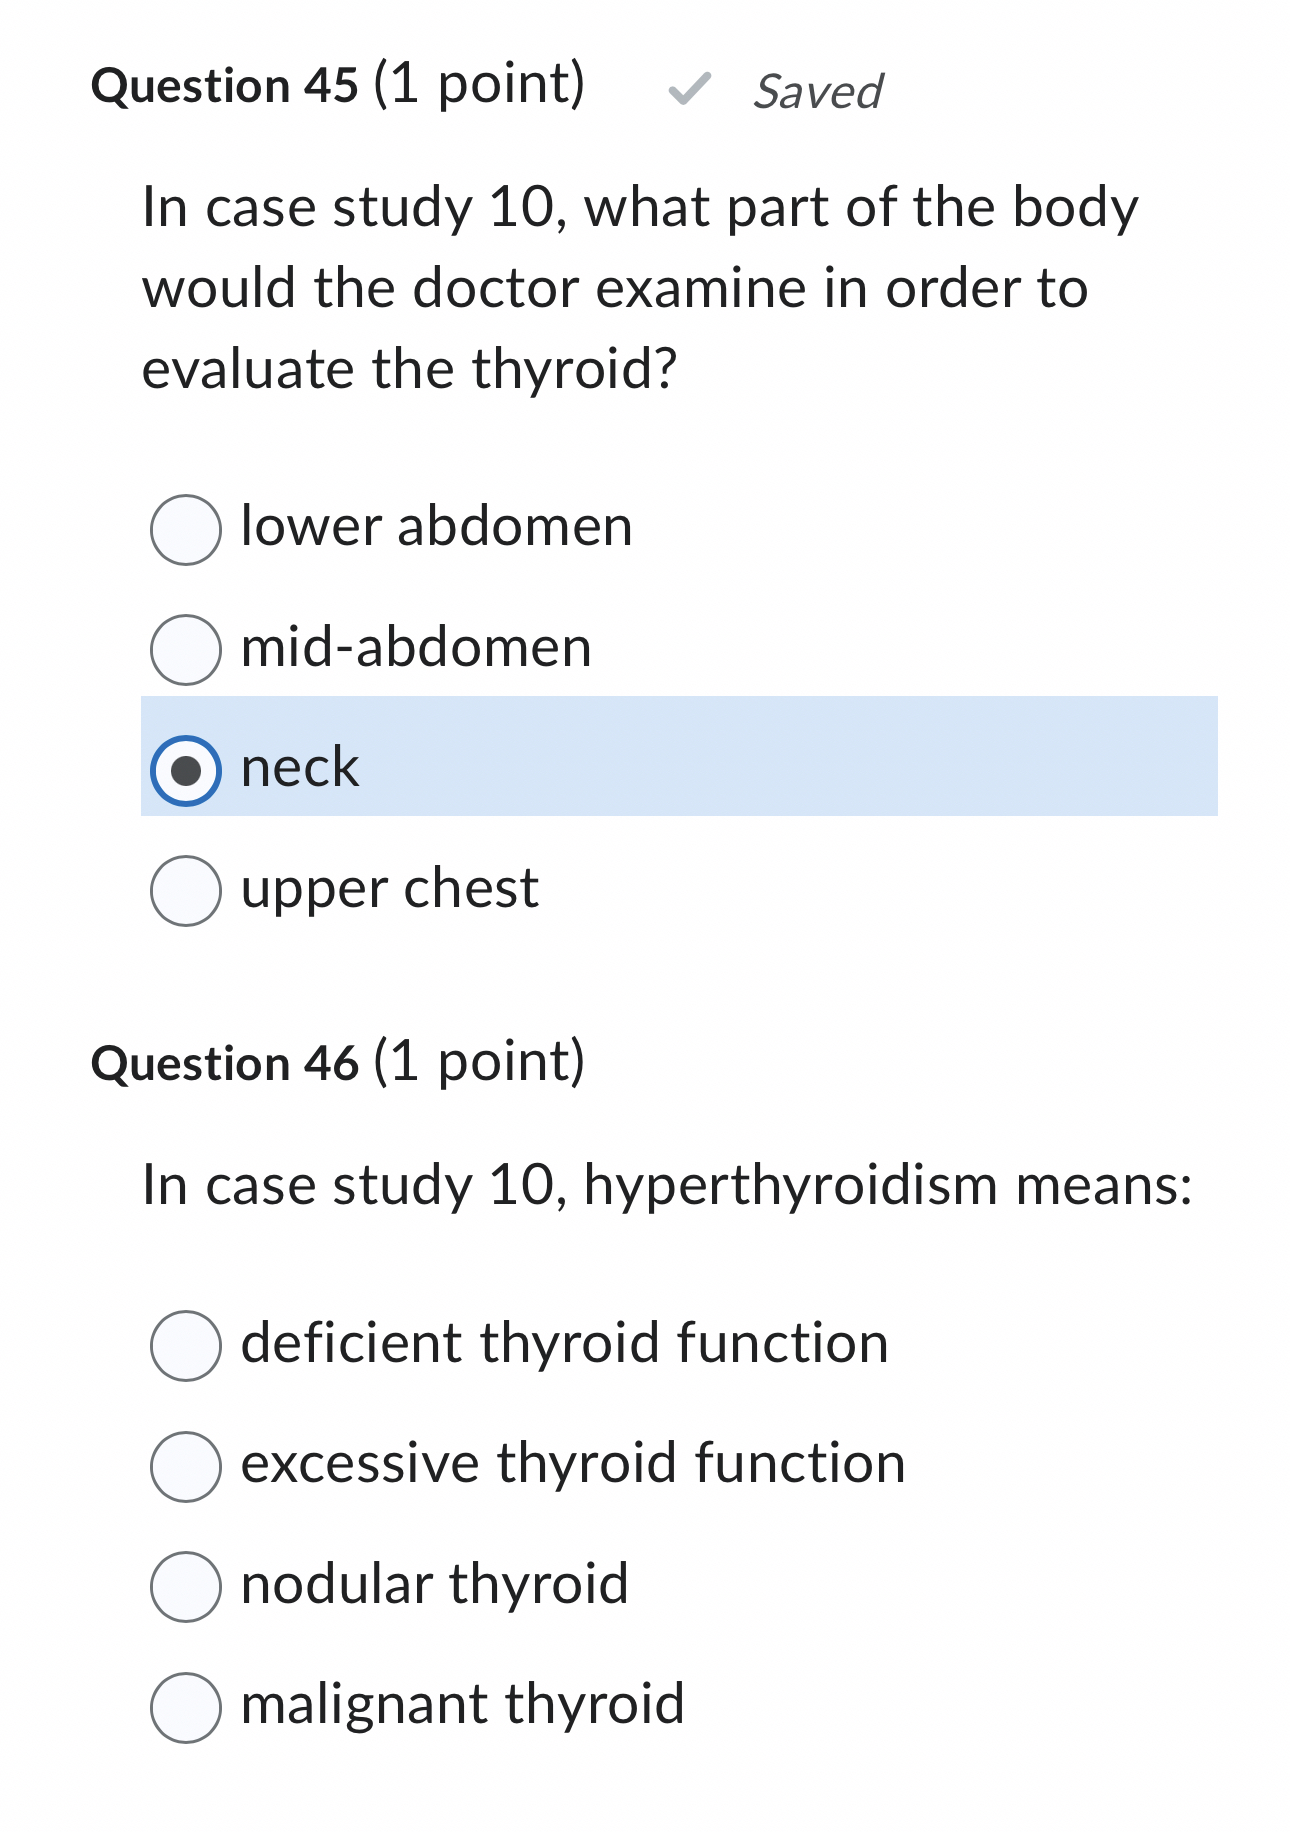The width and height of the screenshot is (1290, 1832).
Task: Select the 'mid-abdomen' radio button
Action: [x=186, y=649]
